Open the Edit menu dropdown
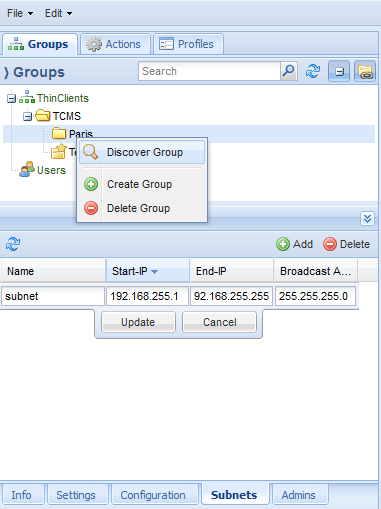 click(58, 13)
